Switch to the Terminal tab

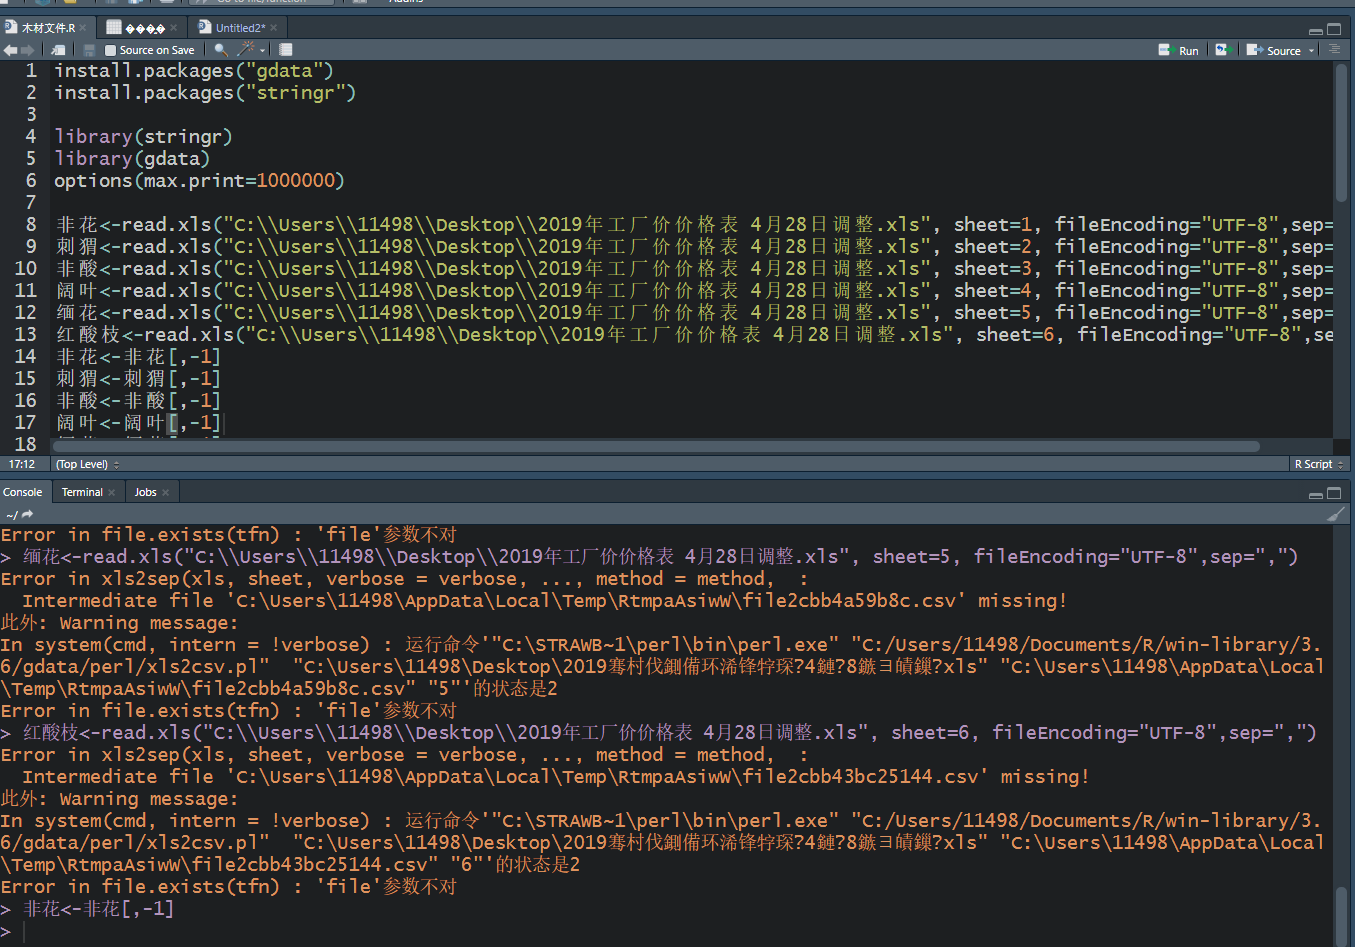click(82, 492)
